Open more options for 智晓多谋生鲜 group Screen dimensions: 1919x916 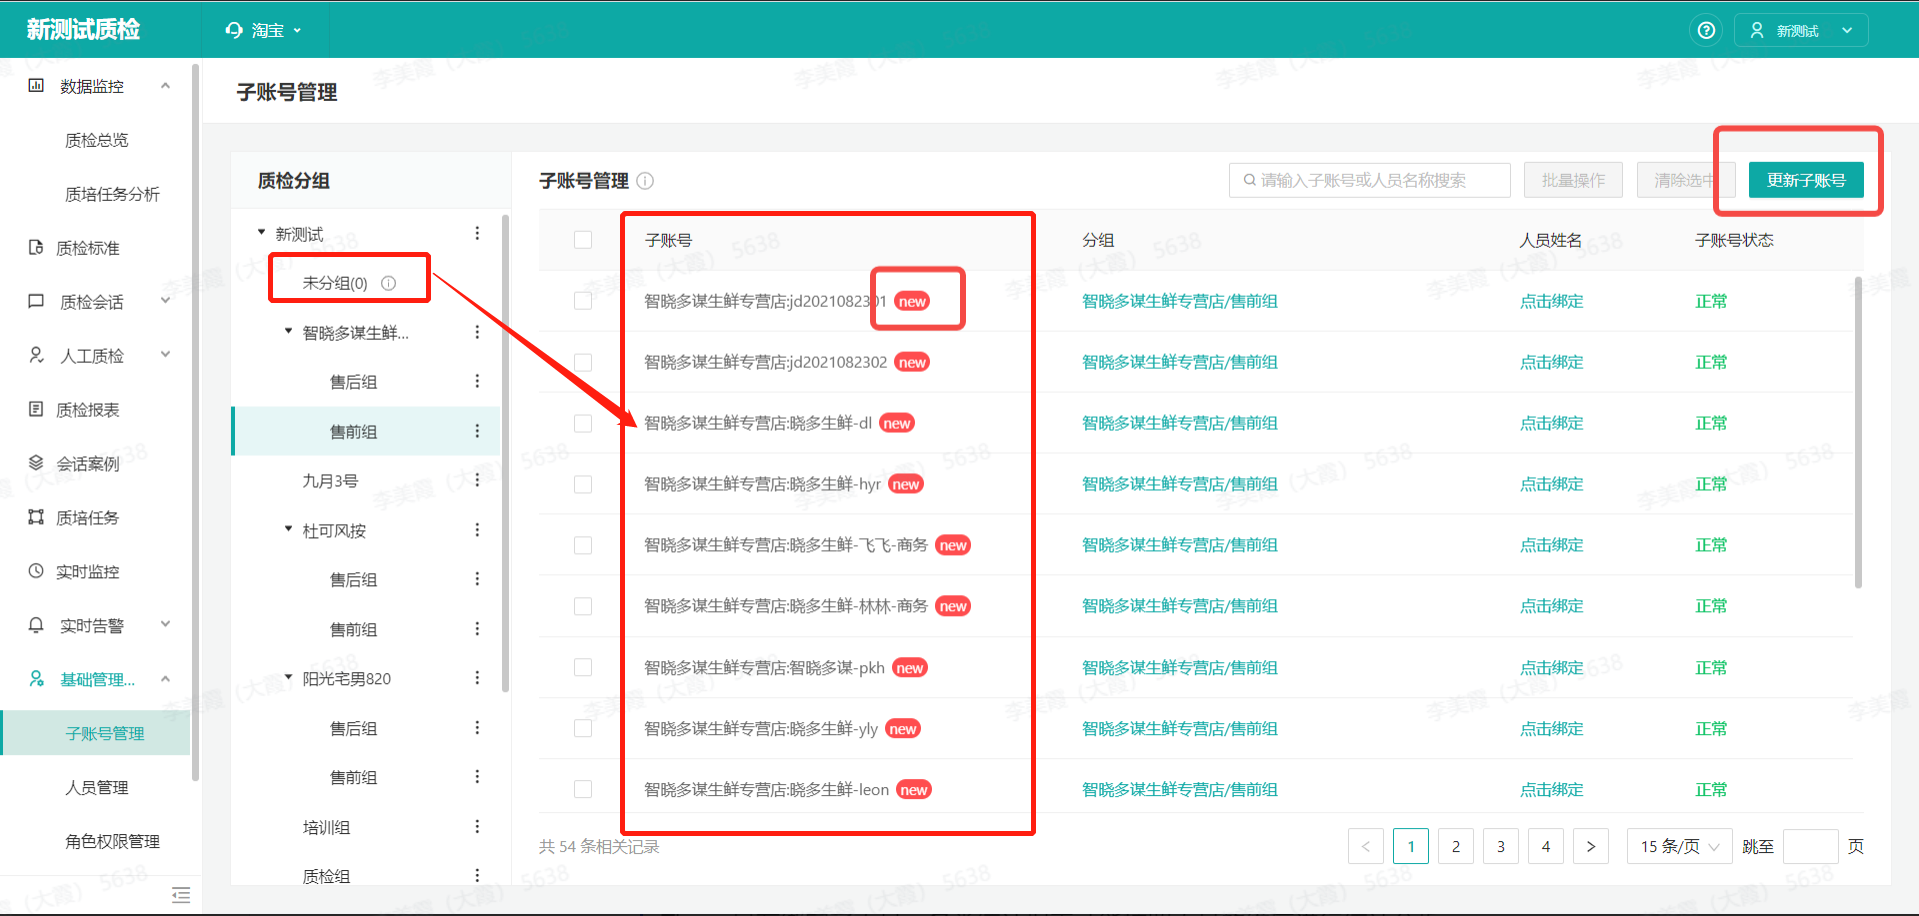477,333
